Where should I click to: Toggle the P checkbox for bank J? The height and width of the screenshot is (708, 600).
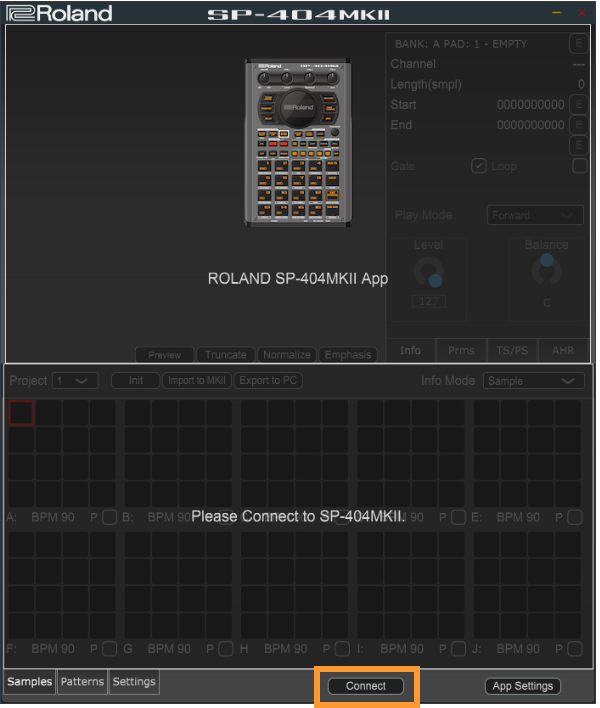[574, 649]
